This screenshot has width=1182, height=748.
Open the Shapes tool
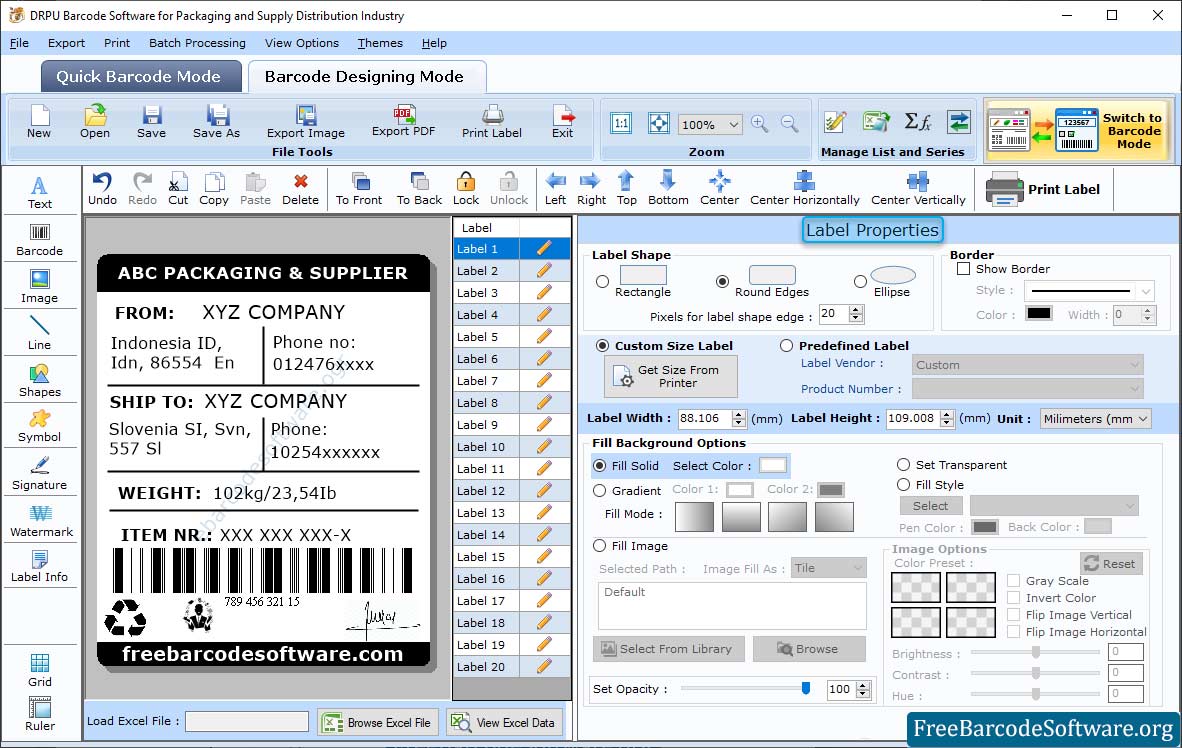(39, 381)
